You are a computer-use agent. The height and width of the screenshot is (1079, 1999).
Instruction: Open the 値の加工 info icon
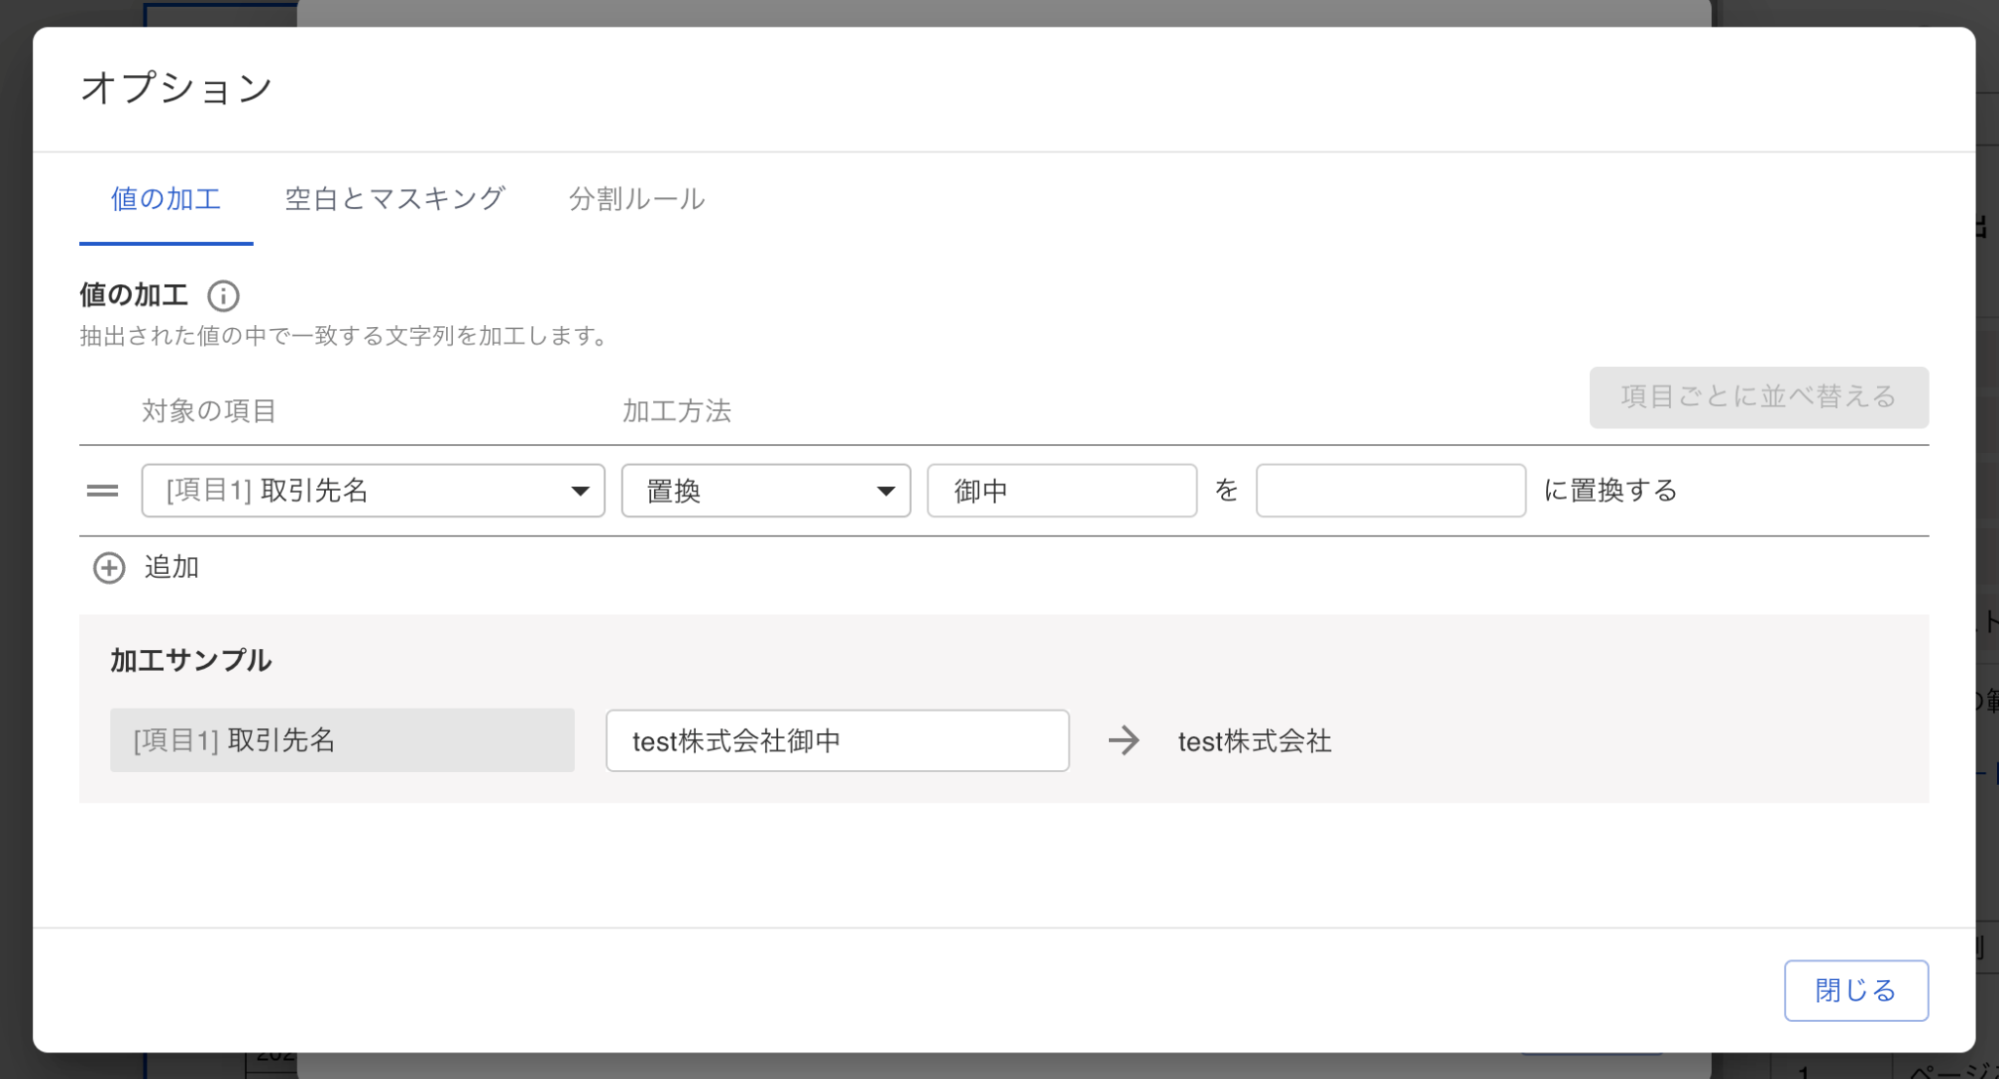223,296
